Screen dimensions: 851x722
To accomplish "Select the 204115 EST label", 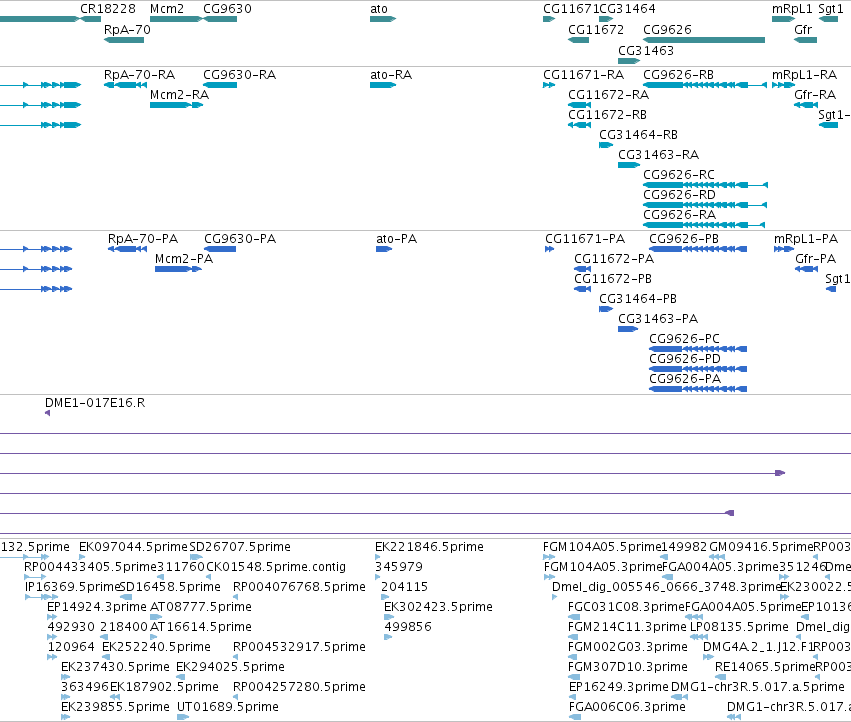I will coord(404,587).
